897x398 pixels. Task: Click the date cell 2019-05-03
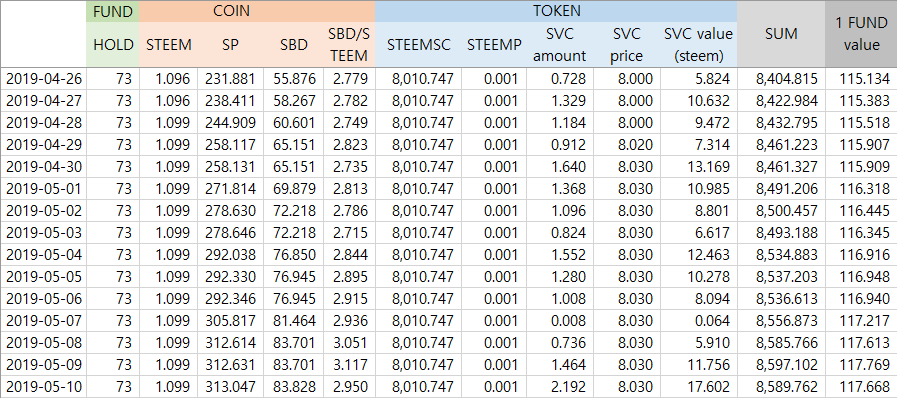[43, 233]
